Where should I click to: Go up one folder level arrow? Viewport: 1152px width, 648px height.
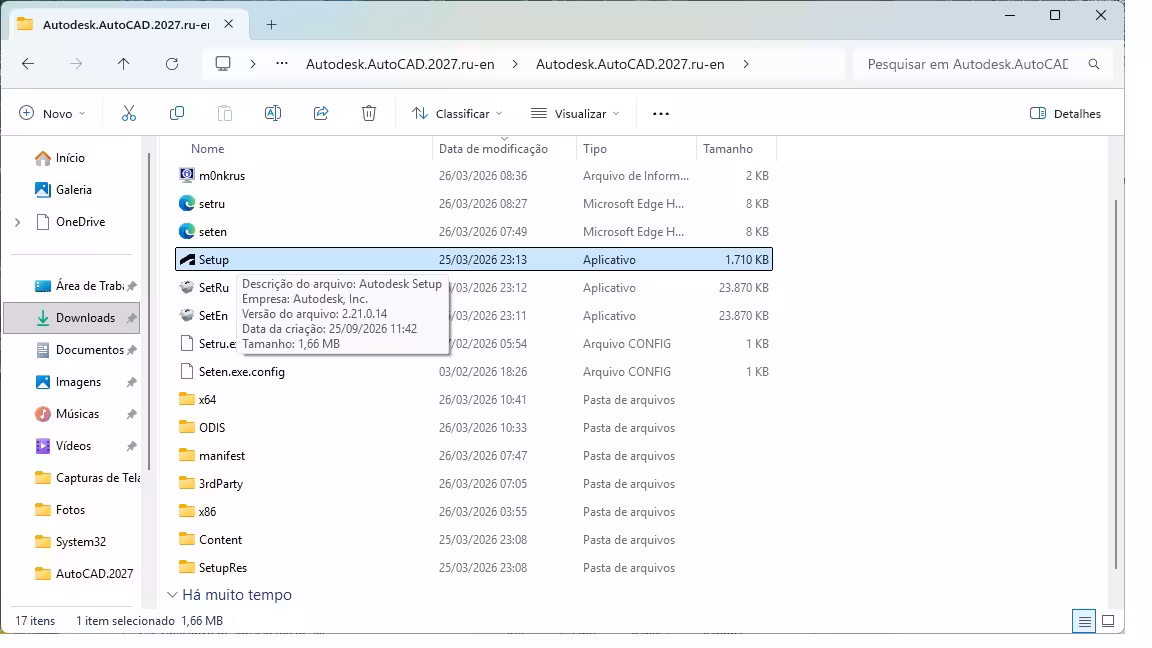tap(123, 64)
